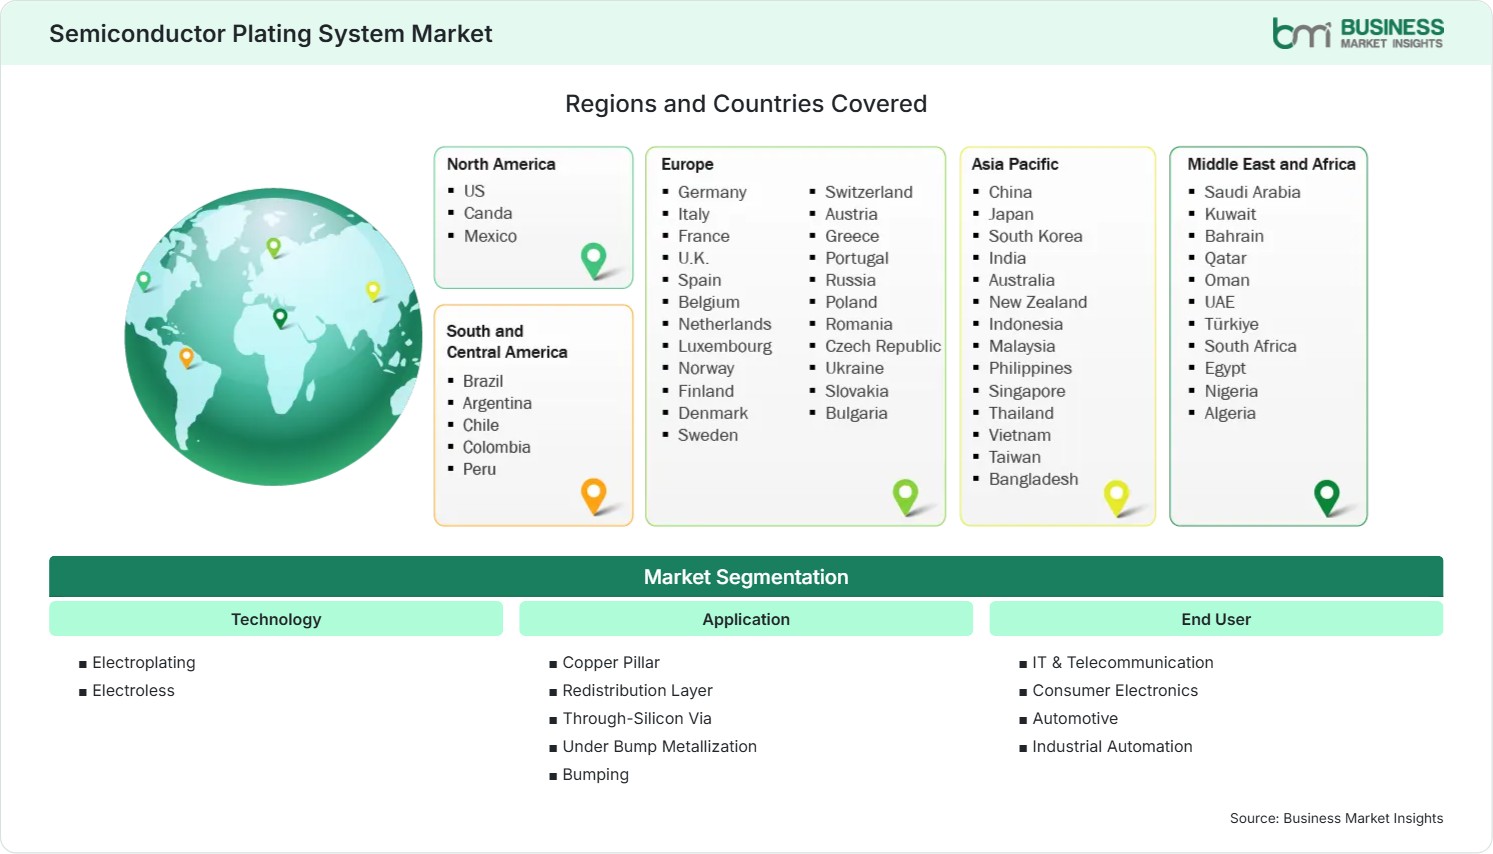Click Algeria in Middle East and Africa list
Screen dimensions: 1493x854
point(1229,413)
